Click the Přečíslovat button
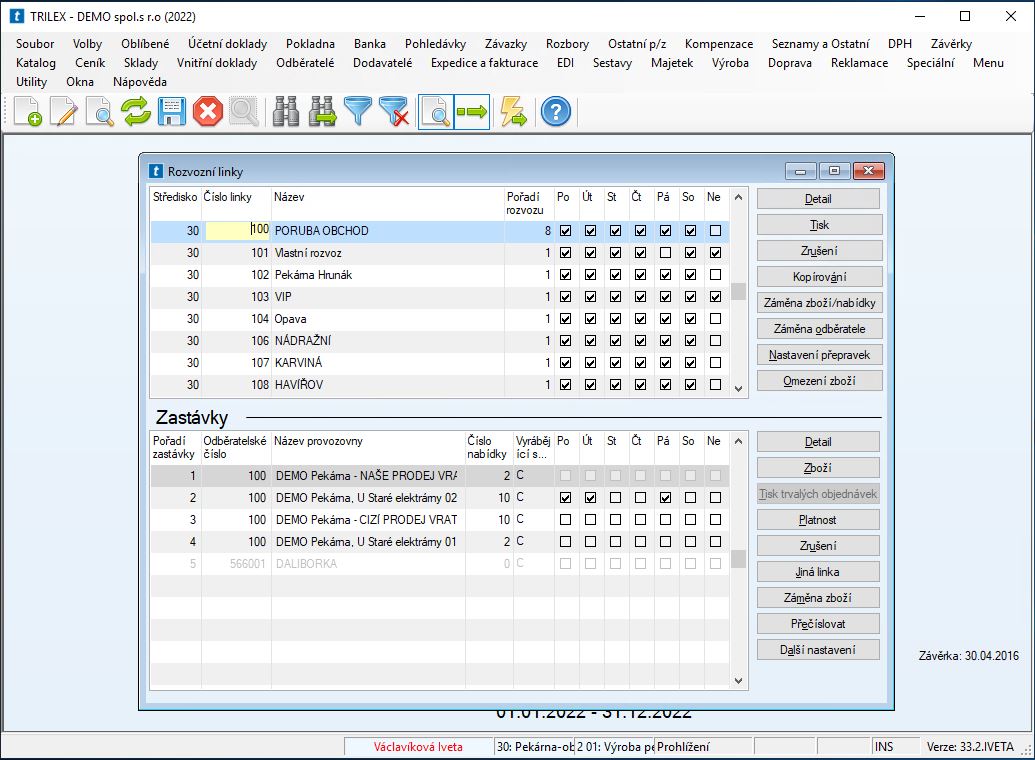The image size is (1035, 760). point(818,624)
